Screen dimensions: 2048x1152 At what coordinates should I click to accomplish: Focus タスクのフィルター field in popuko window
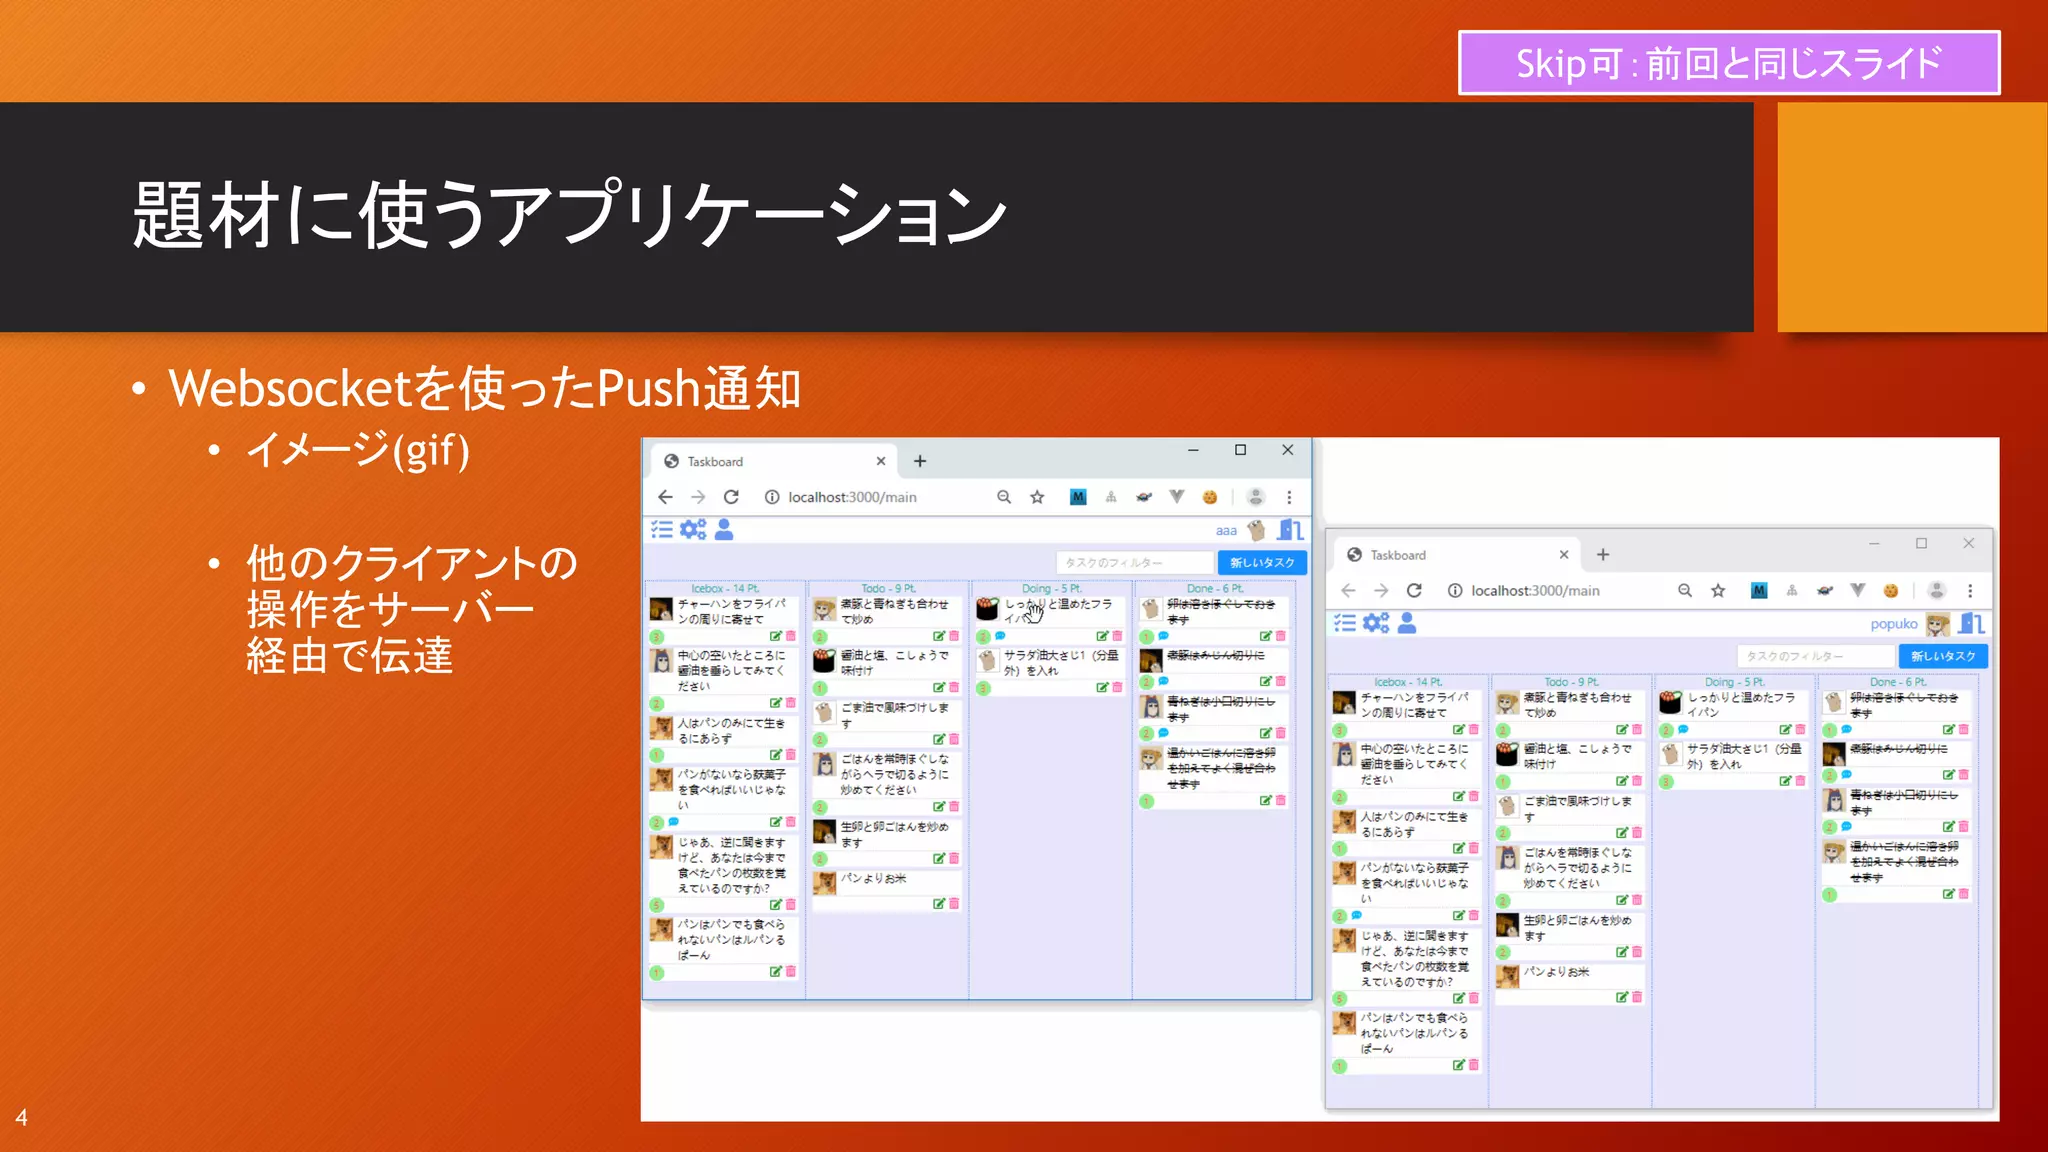pyautogui.click(x=1816, y=656)
